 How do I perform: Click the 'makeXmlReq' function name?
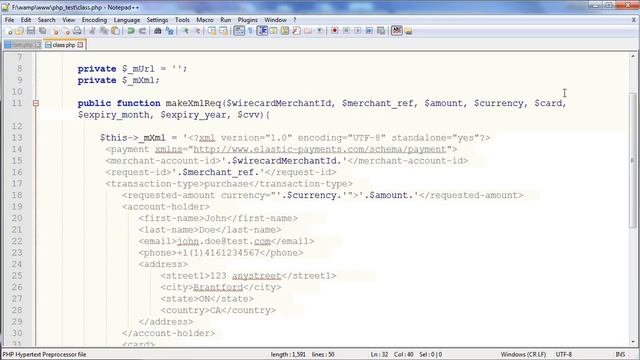pos(193,103)
